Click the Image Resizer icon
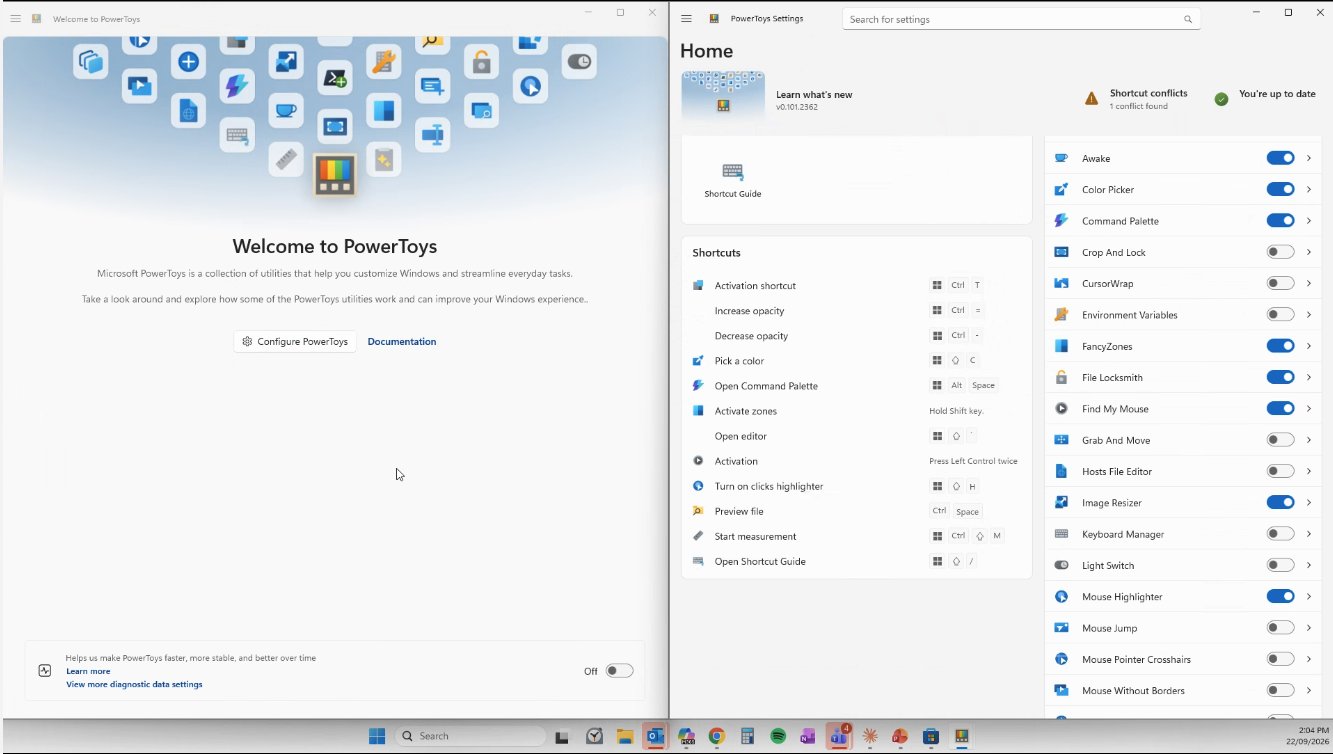 click(x=1061, y=503)
